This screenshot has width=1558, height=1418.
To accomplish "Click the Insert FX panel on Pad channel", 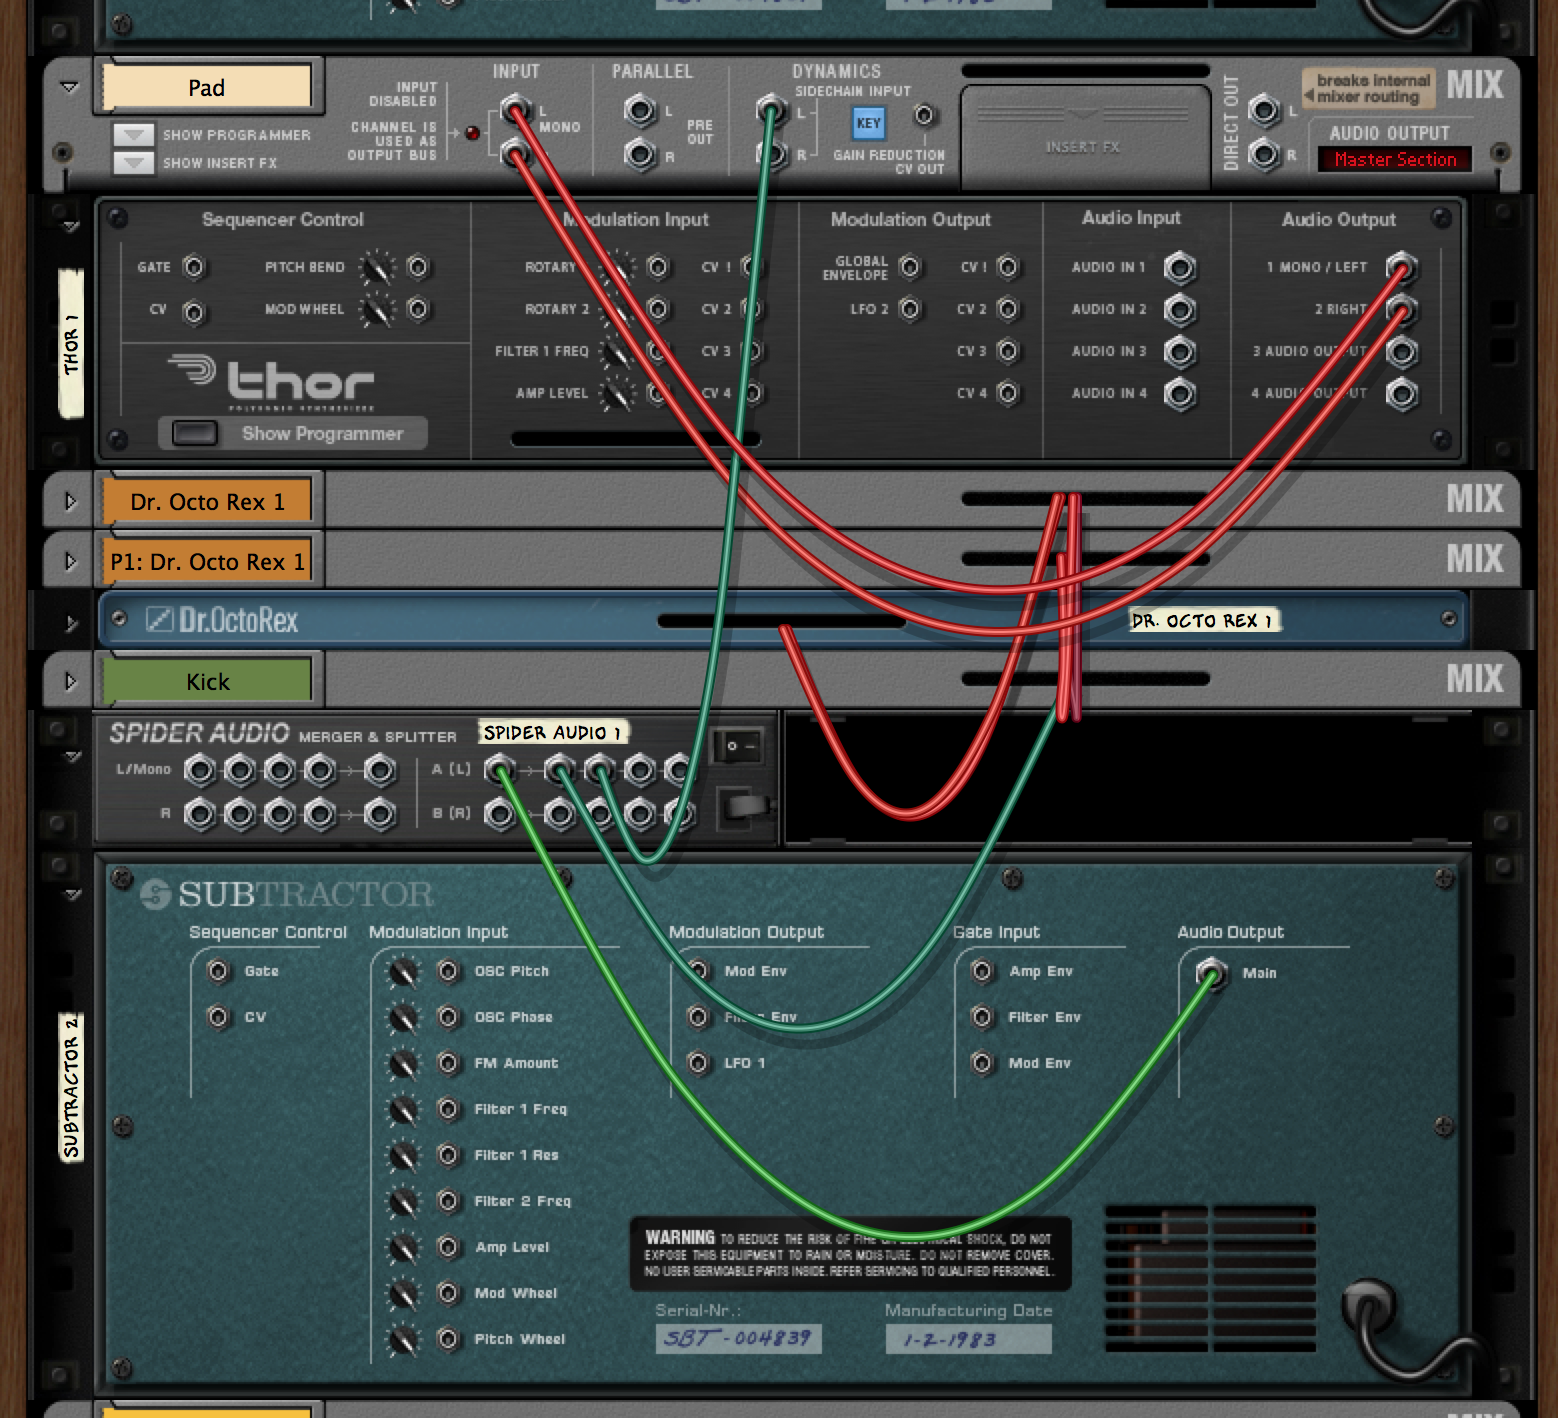I will [x=1084, y=135].
